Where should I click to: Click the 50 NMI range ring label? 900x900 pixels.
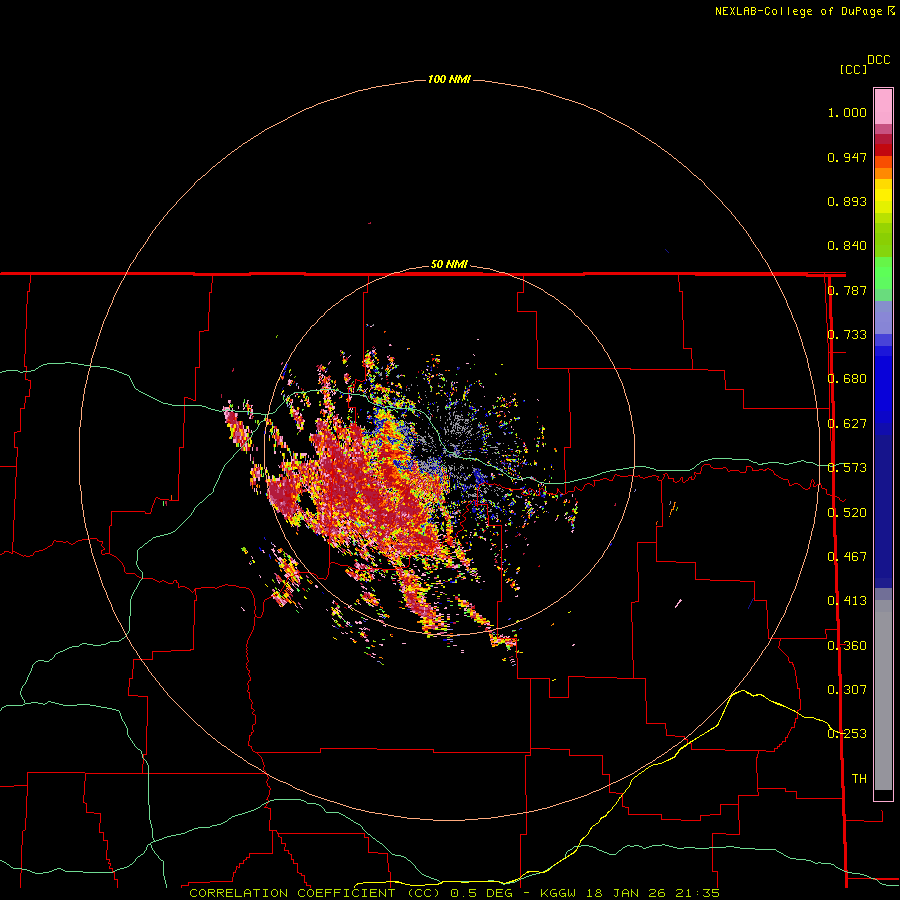(449, 264)
